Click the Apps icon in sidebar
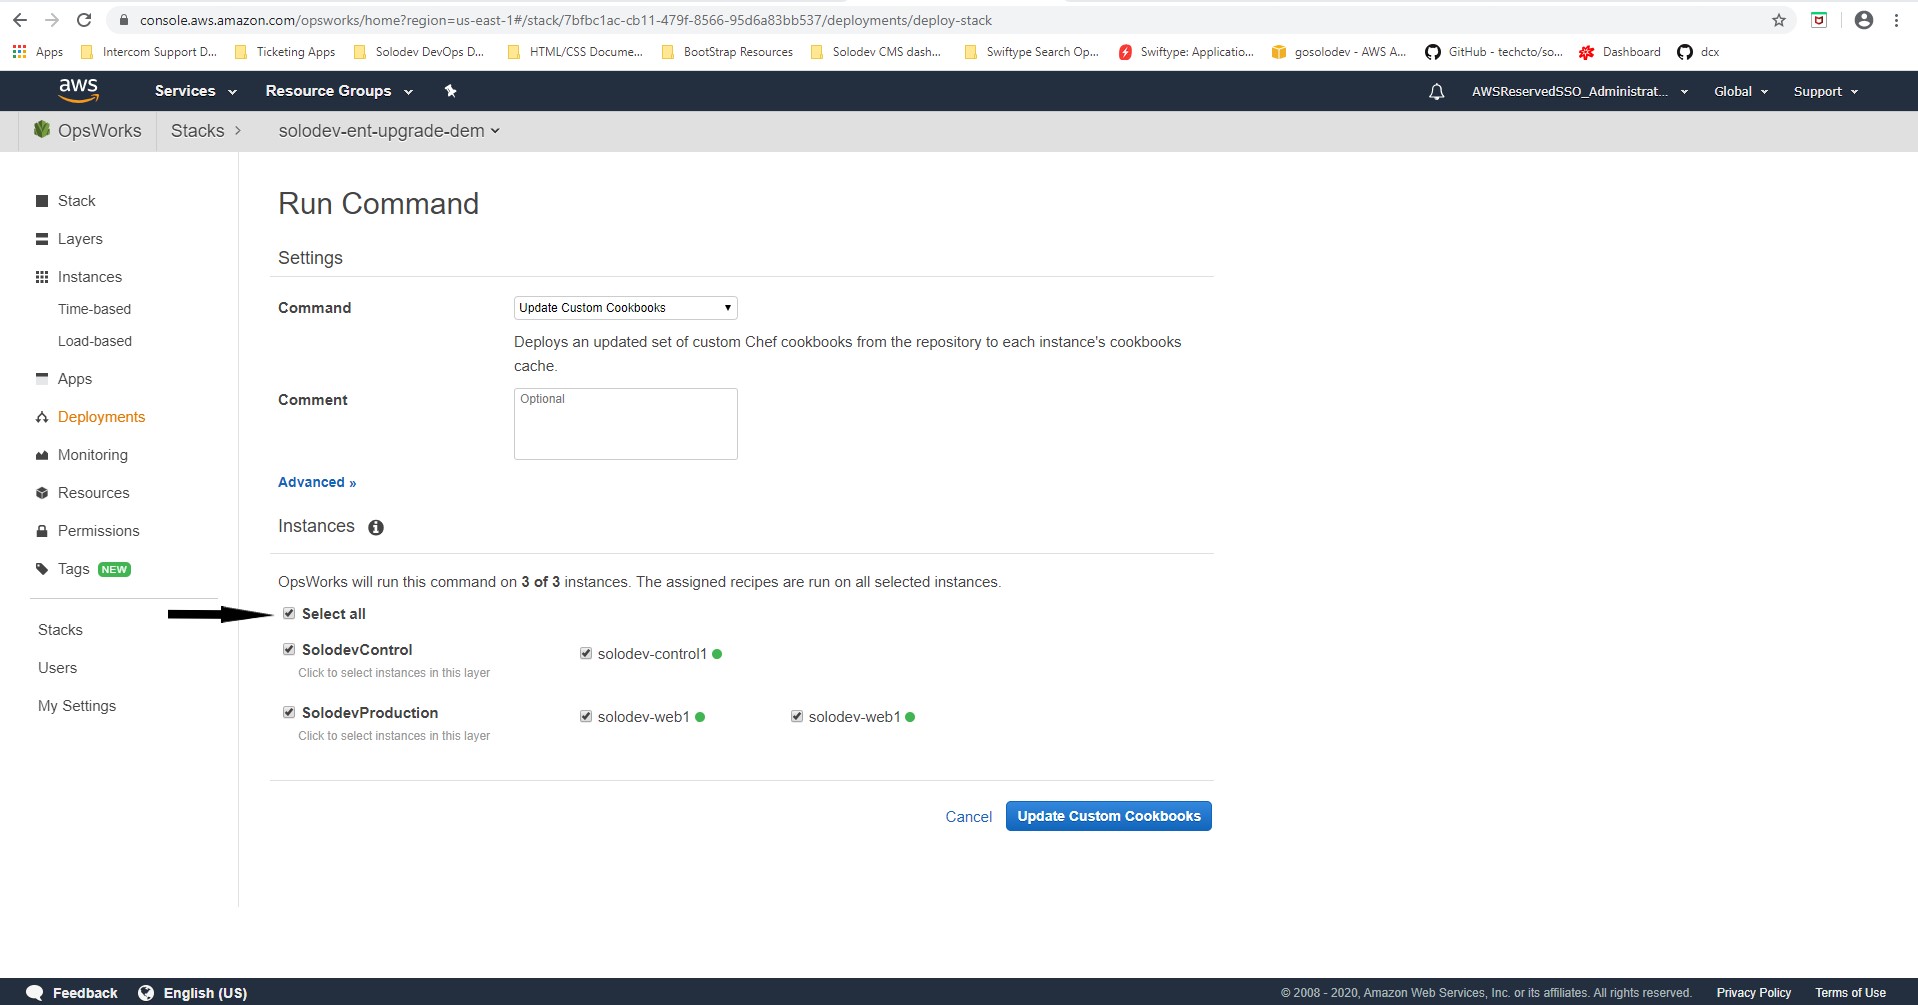 42,378
